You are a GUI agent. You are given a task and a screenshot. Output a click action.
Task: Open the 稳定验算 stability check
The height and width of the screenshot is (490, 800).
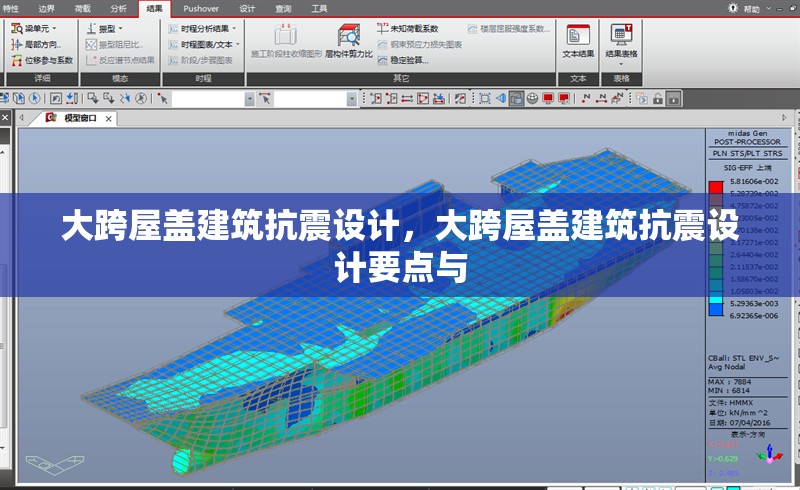pos(403,60)
